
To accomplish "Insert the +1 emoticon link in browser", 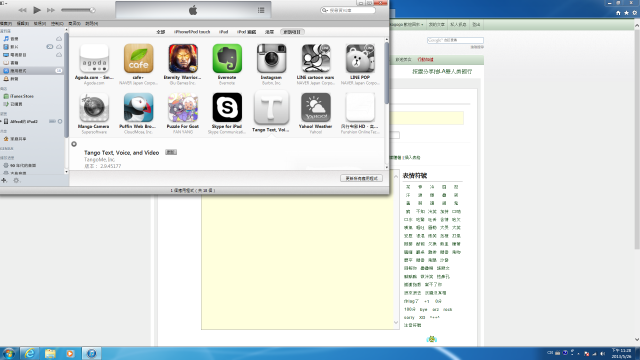I will tap(427, 301).
